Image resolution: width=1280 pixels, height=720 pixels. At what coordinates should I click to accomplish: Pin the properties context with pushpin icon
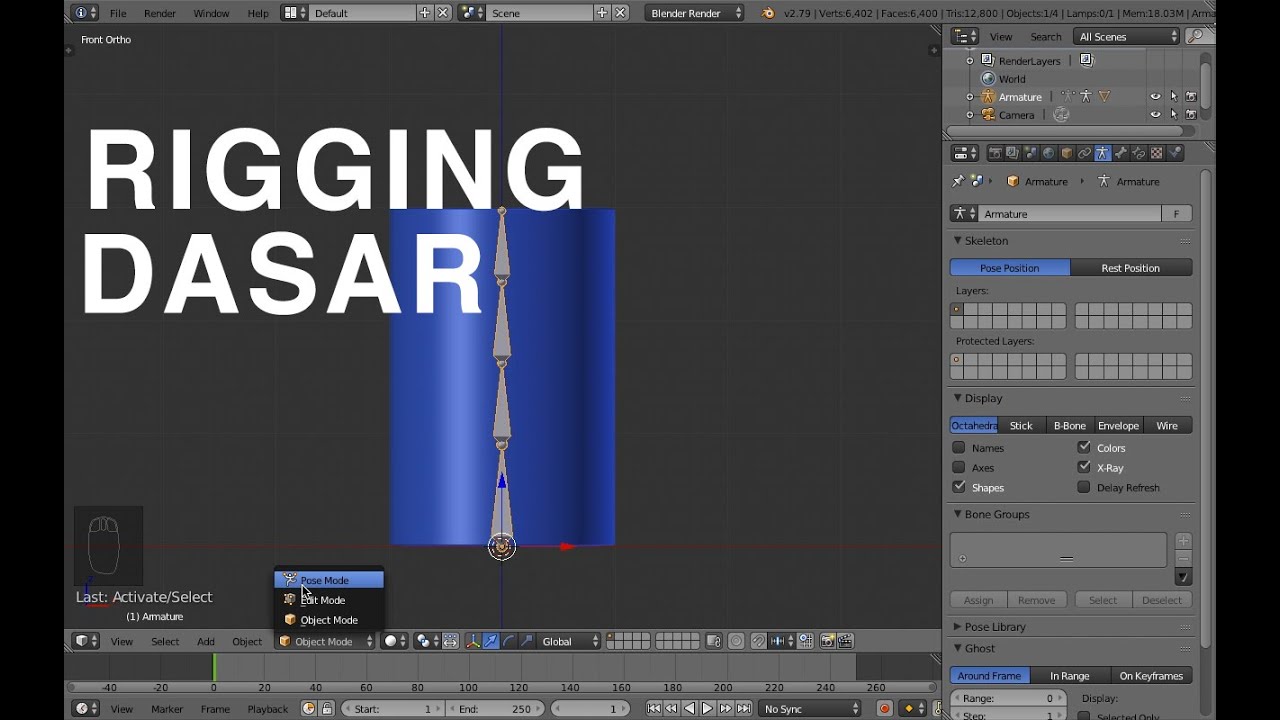958,181
